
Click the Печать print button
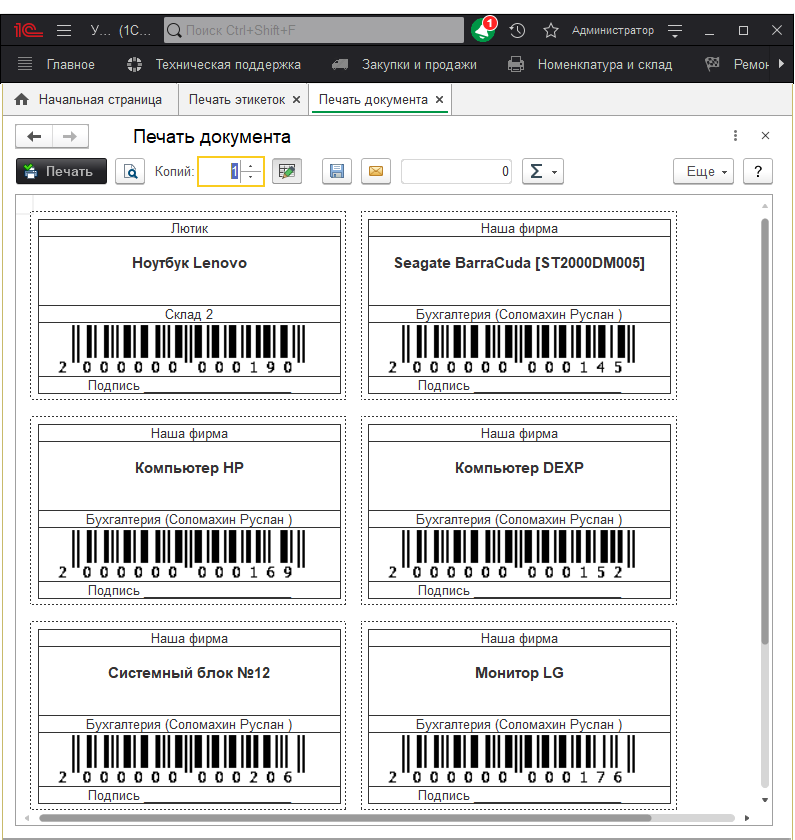pos(61,171)
